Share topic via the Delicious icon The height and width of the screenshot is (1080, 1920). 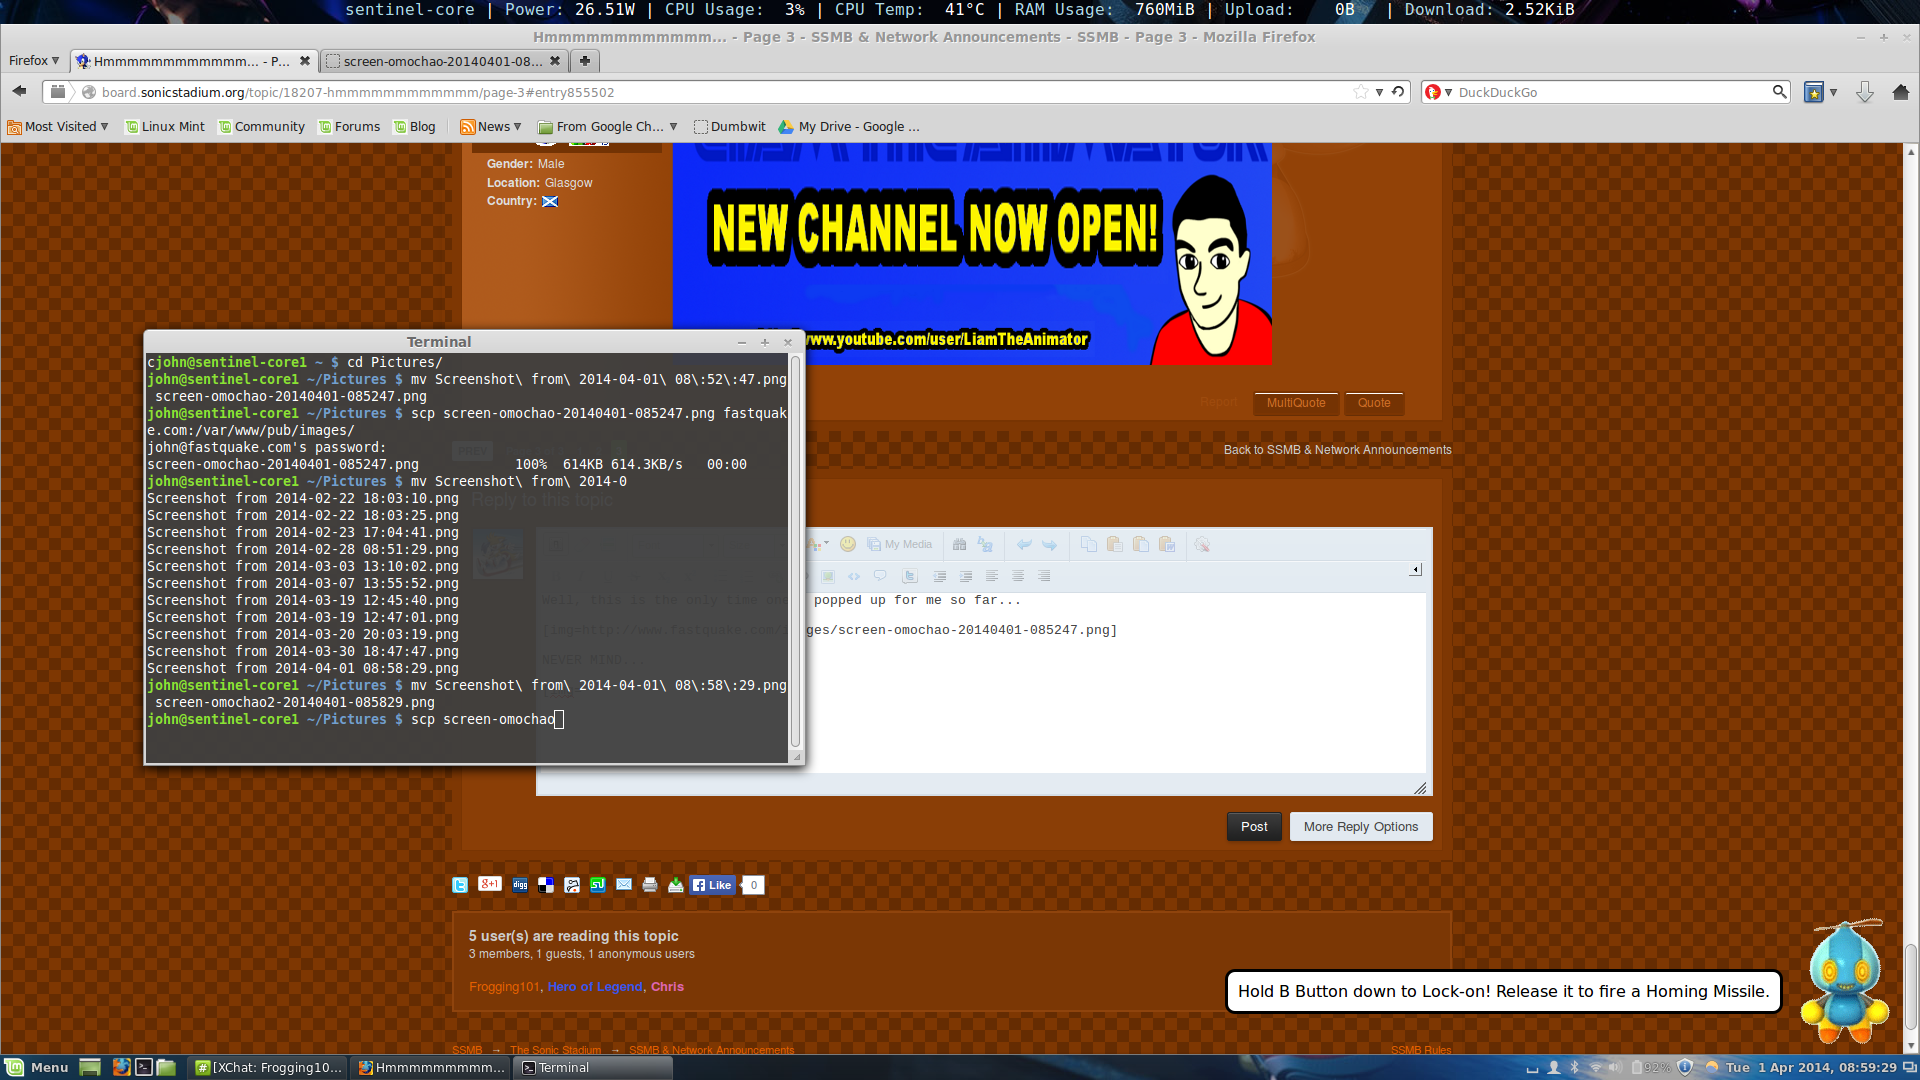click(x=546, y=885)
